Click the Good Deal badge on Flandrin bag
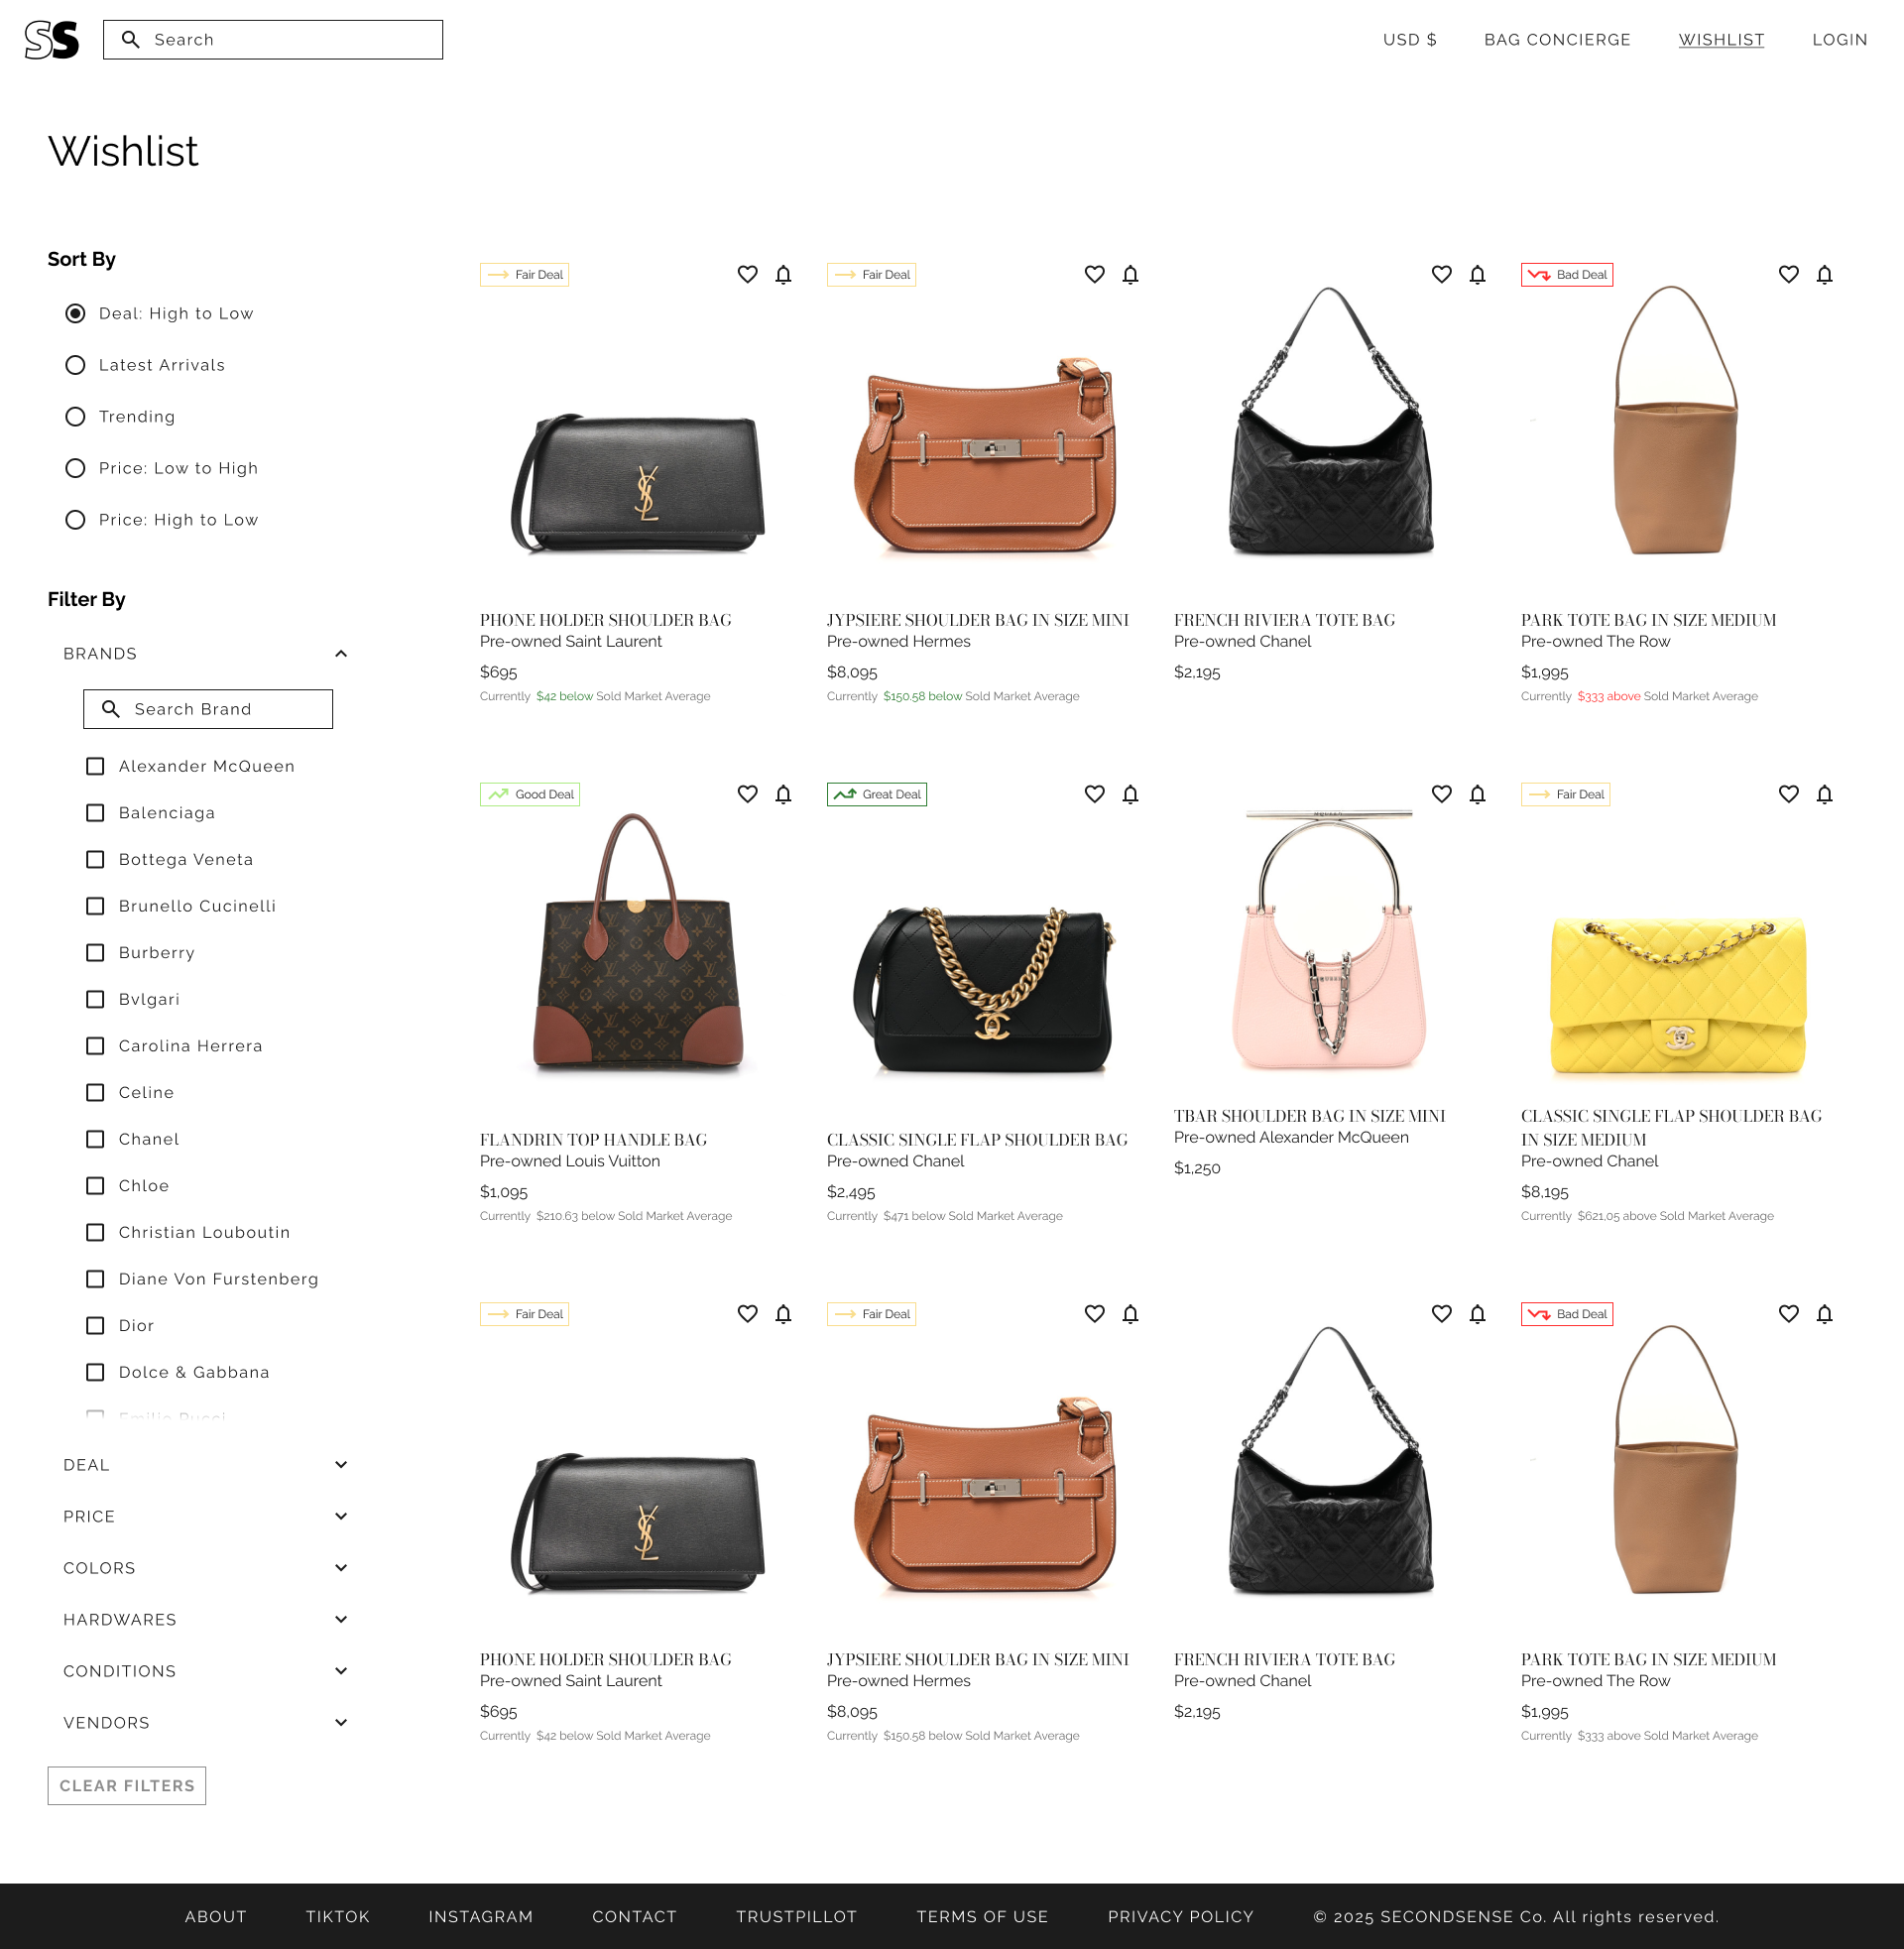This screenshot has height=1949, width=1904. click(x=529, y=794)
